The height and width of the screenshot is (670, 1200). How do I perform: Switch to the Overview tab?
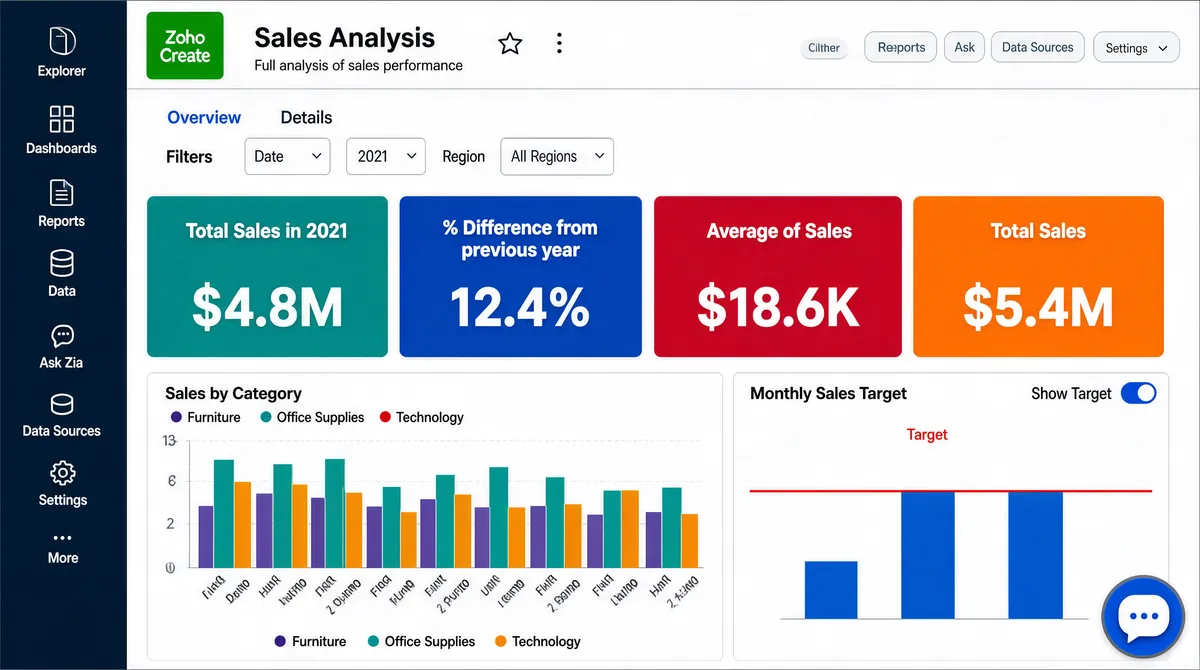[204, 117]
